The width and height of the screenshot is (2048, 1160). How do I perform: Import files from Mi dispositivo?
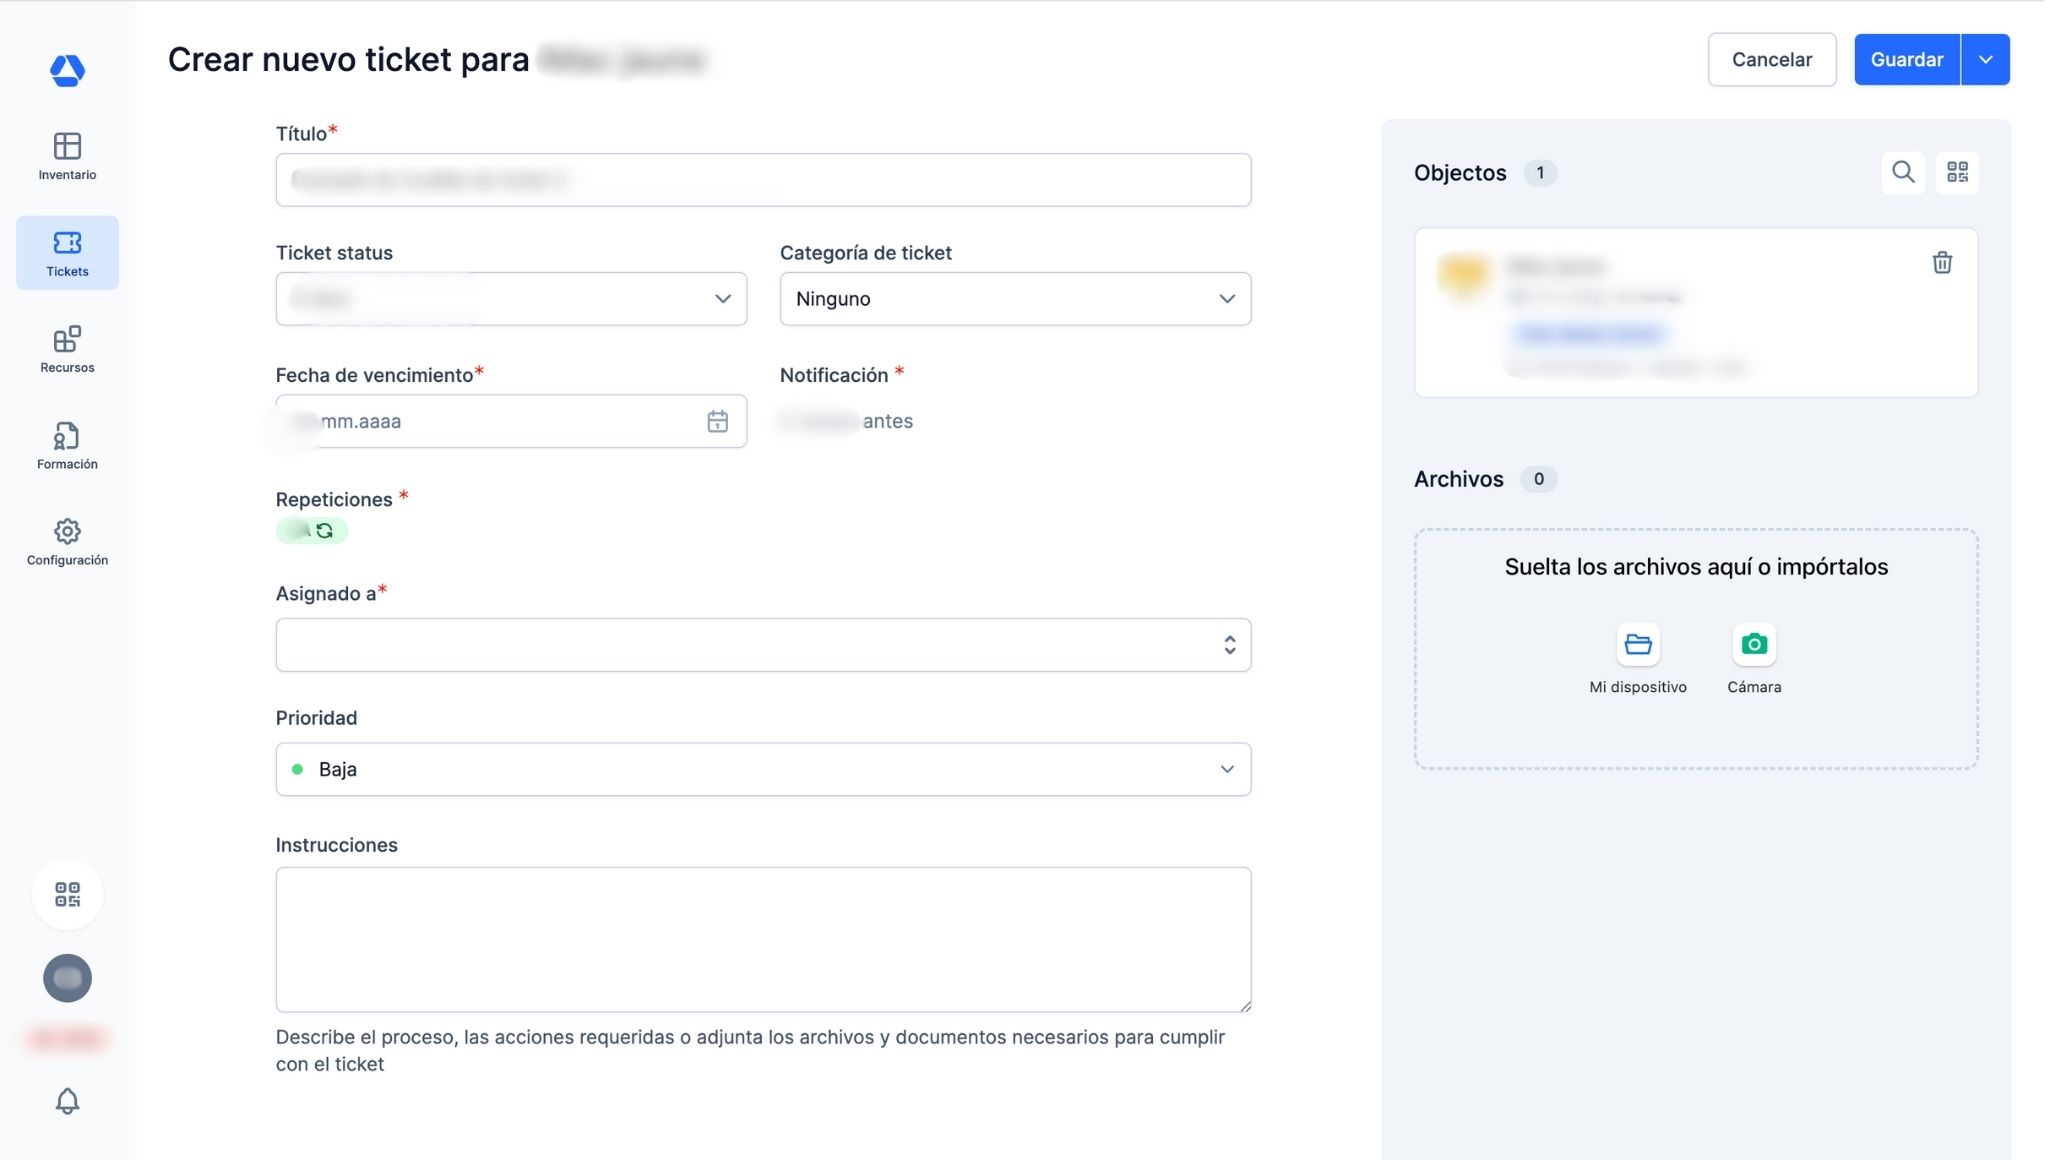[x=1638, y=645]
